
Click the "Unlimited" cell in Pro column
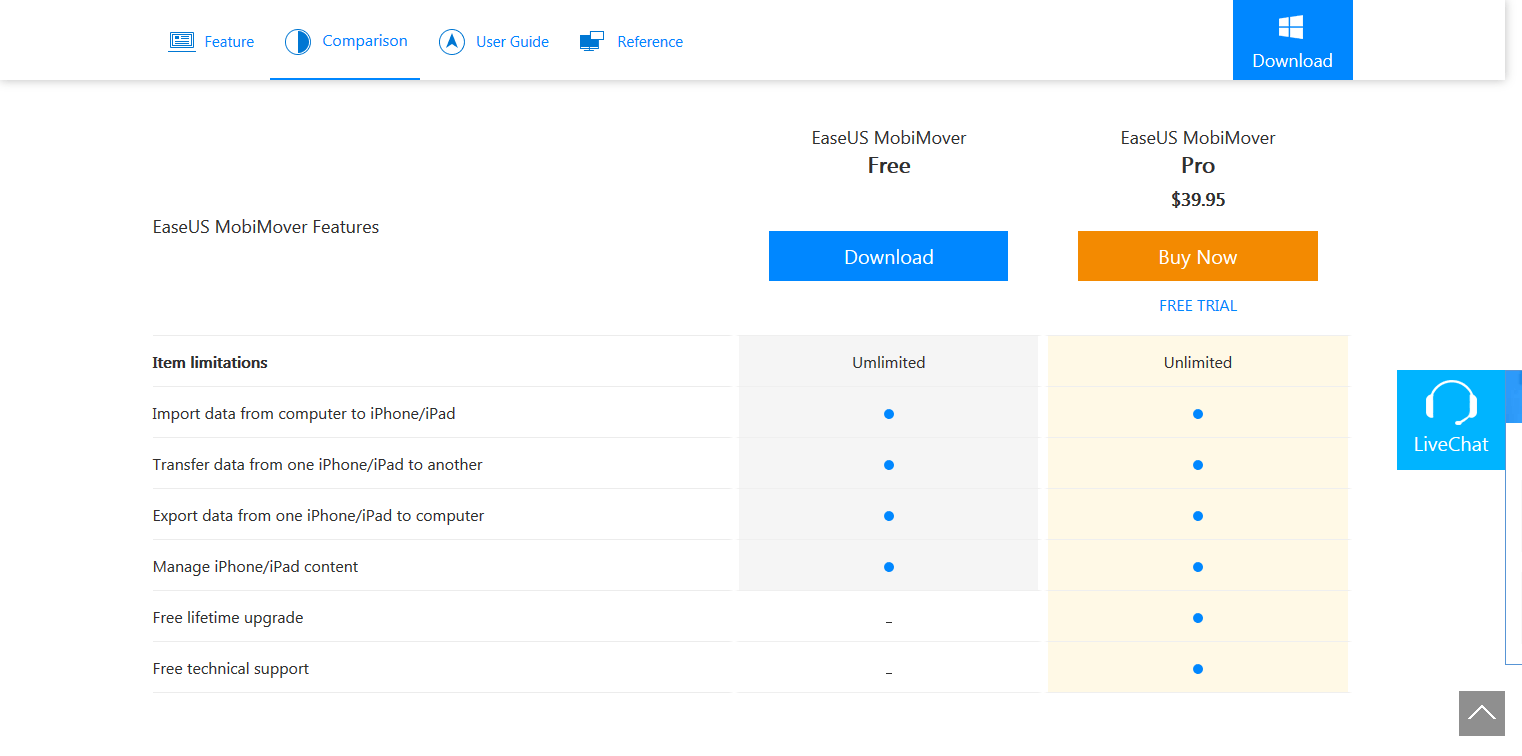pos(1198,362)
